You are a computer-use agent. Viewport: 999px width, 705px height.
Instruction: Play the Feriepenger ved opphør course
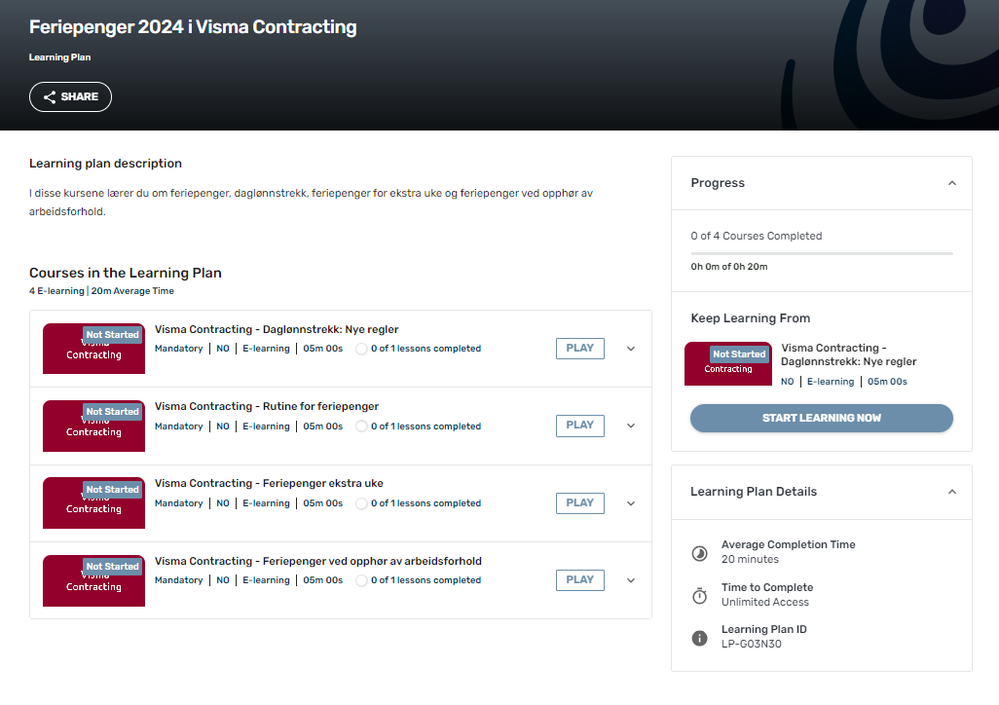580,580
